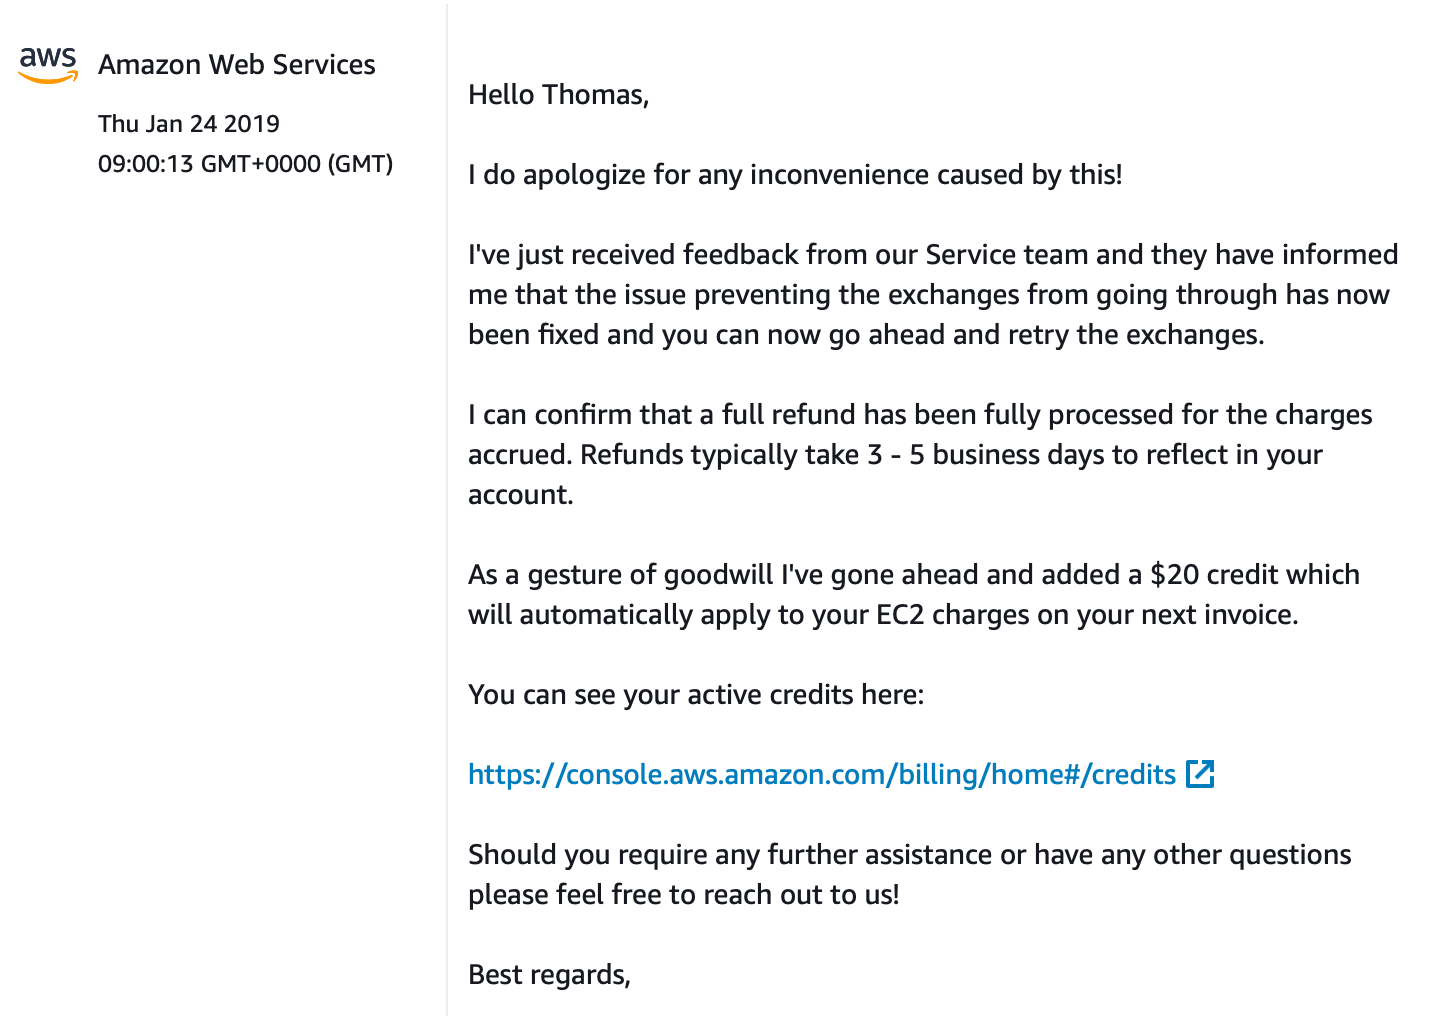The width and height of the screenshot is (1444, 1016).
Task: Click the 09:00:13 GMT timestamp
Action: tap(246, 164)
